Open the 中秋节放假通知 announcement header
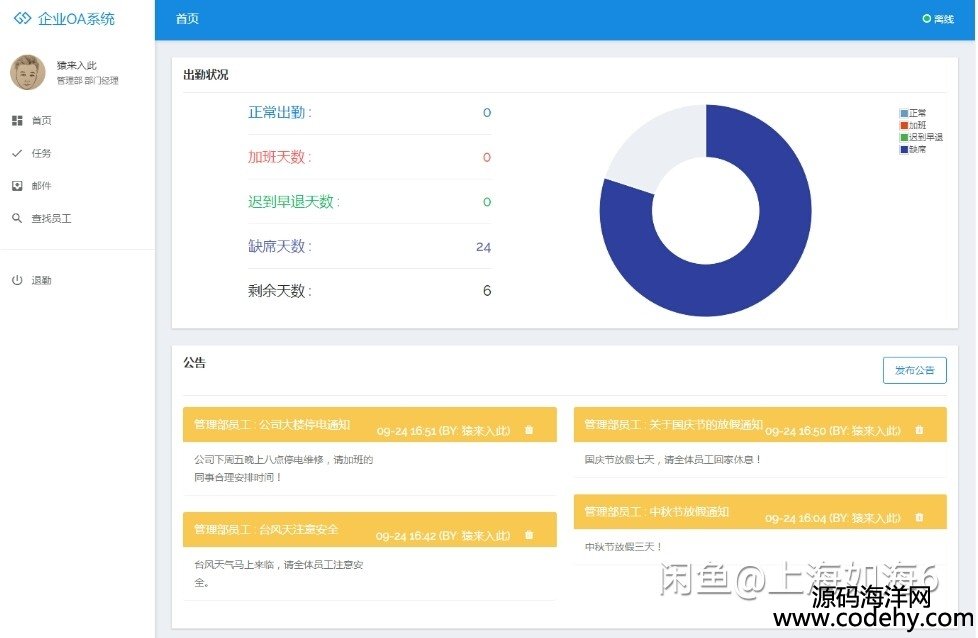The width and height of the screenshot is (978, 638). click(760, 512)
